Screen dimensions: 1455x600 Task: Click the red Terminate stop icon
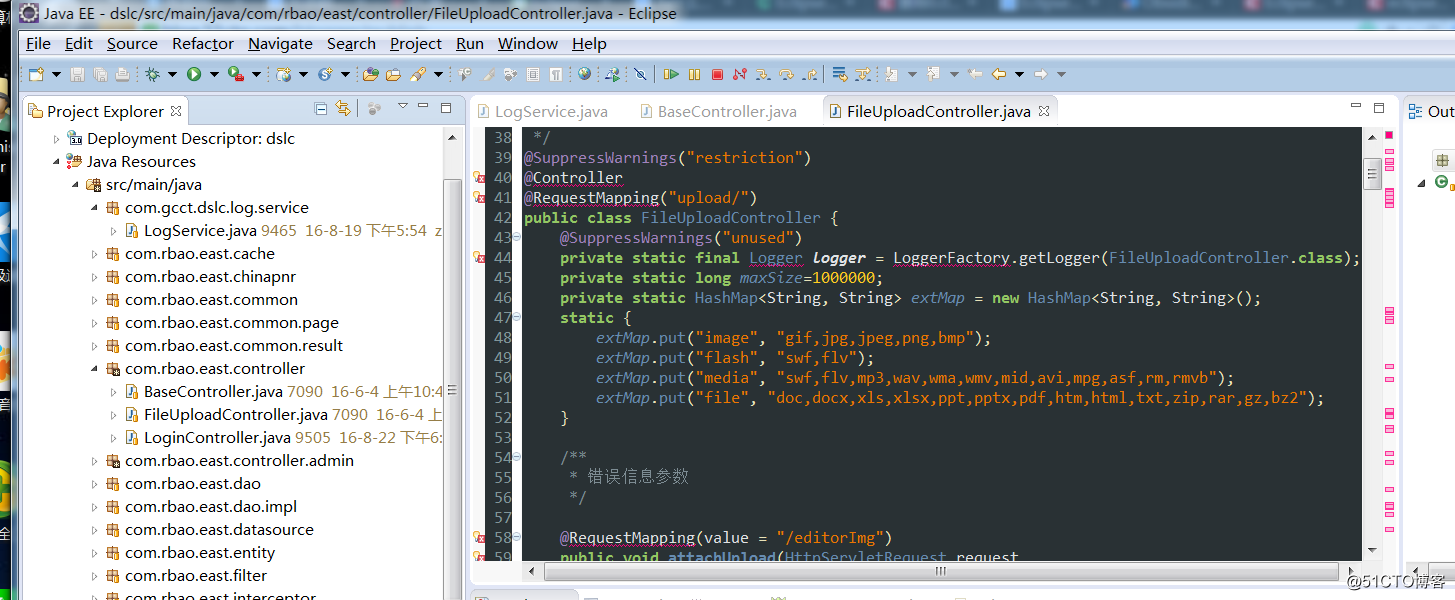pos(717,74)
